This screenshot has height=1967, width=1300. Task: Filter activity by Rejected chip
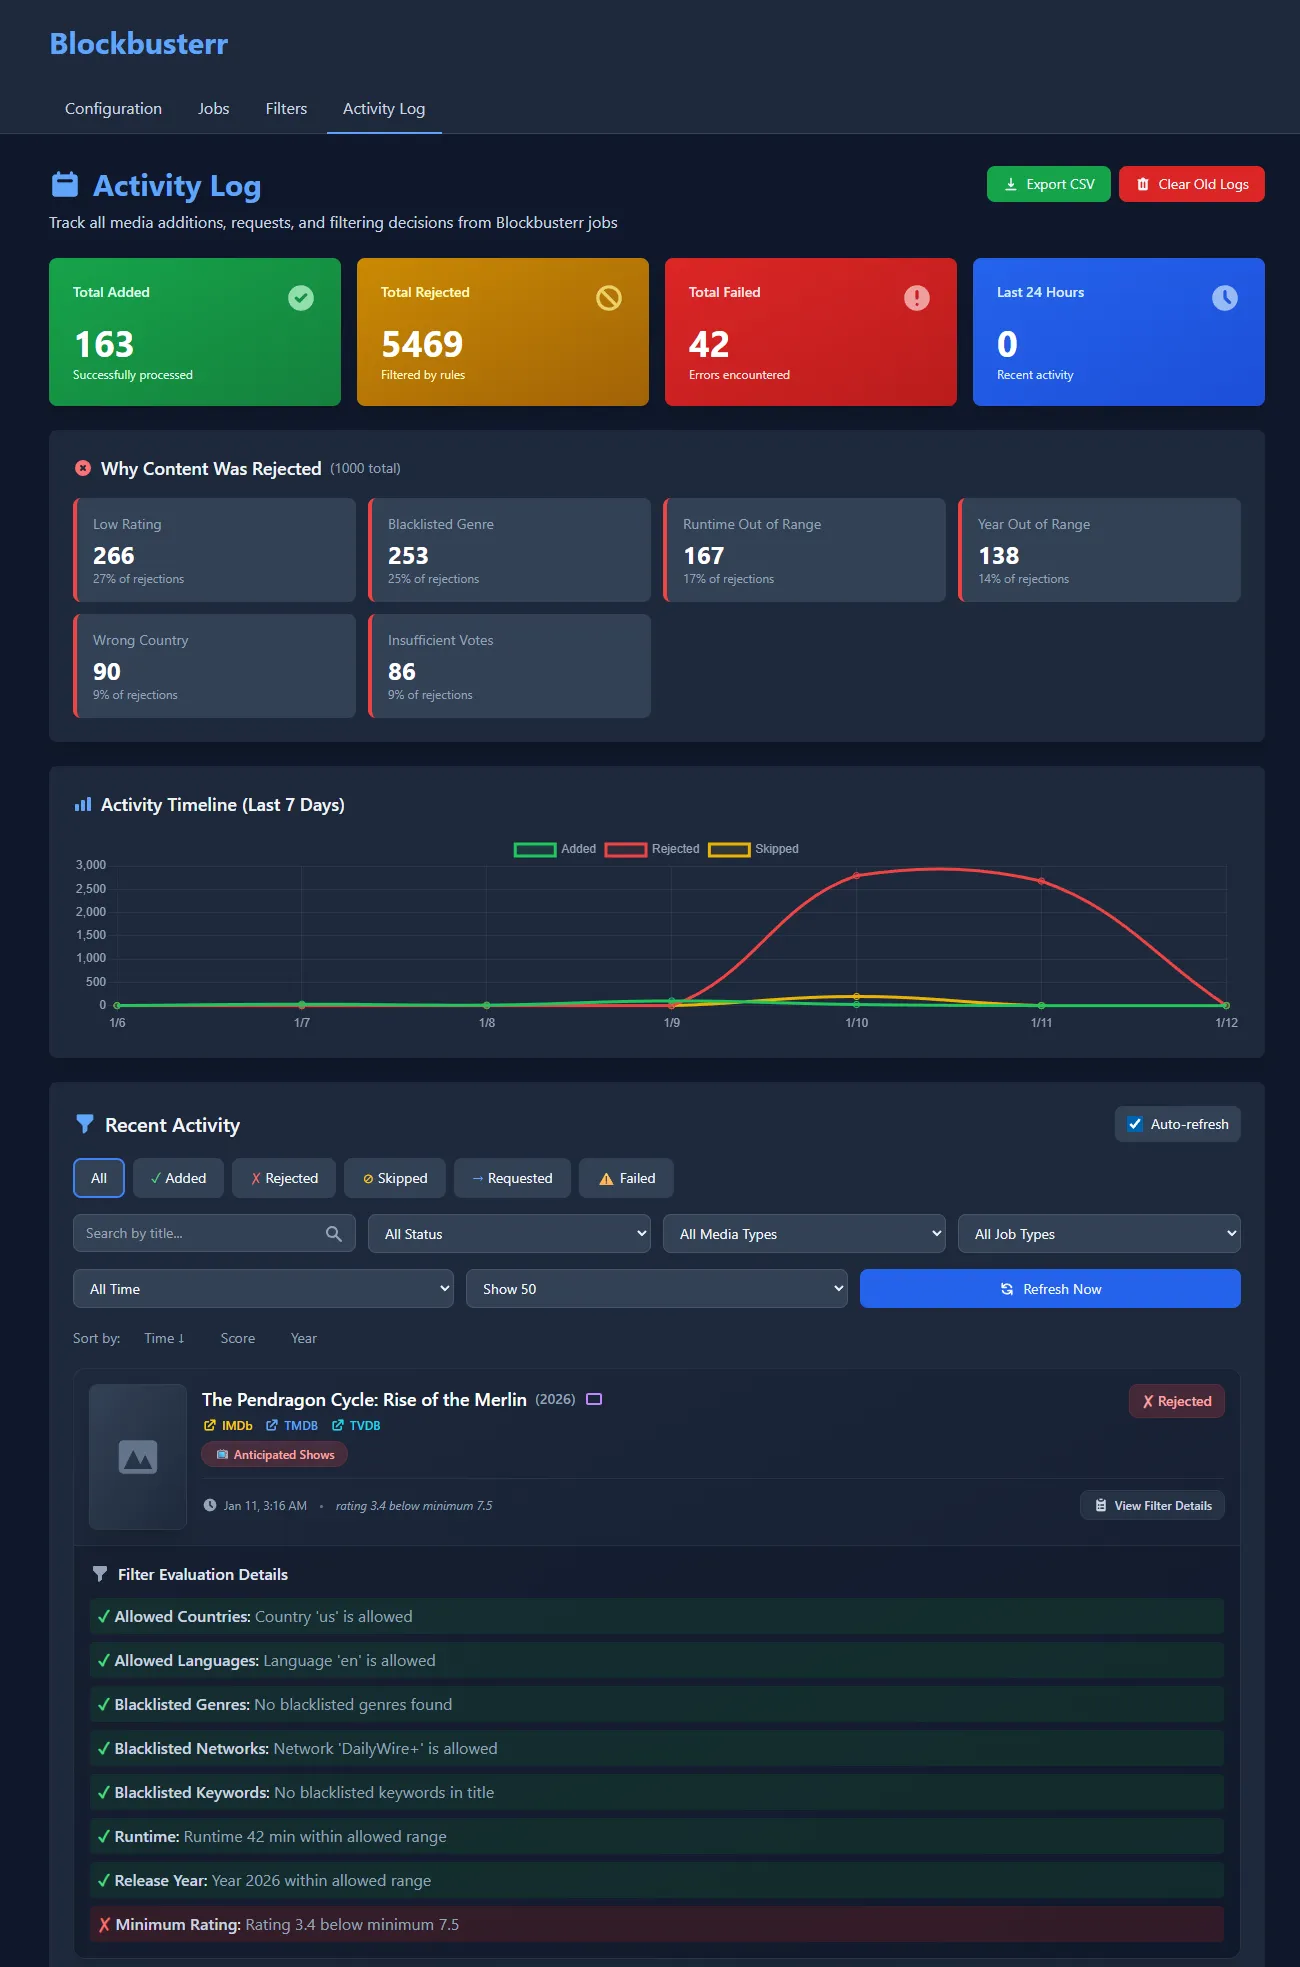(284, 1178)
